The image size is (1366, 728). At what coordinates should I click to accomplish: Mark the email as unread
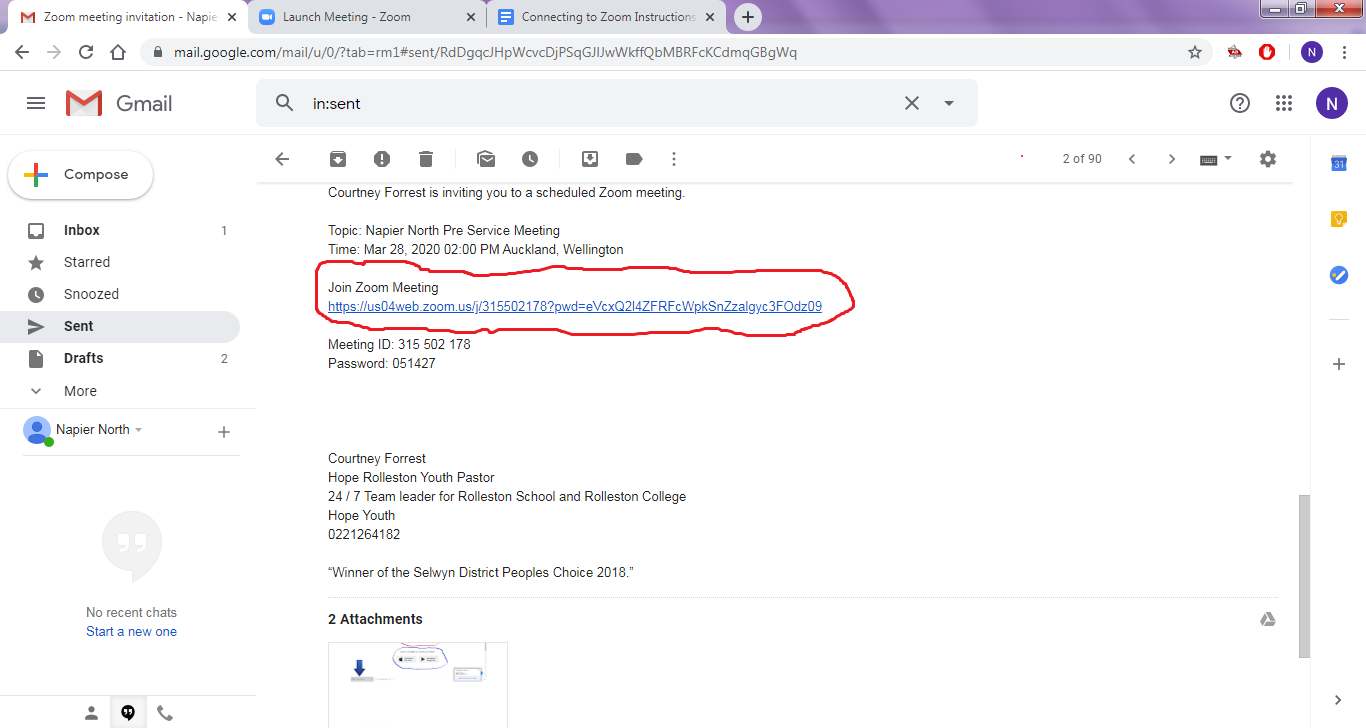pyautogui.click(x=486, y=159)
